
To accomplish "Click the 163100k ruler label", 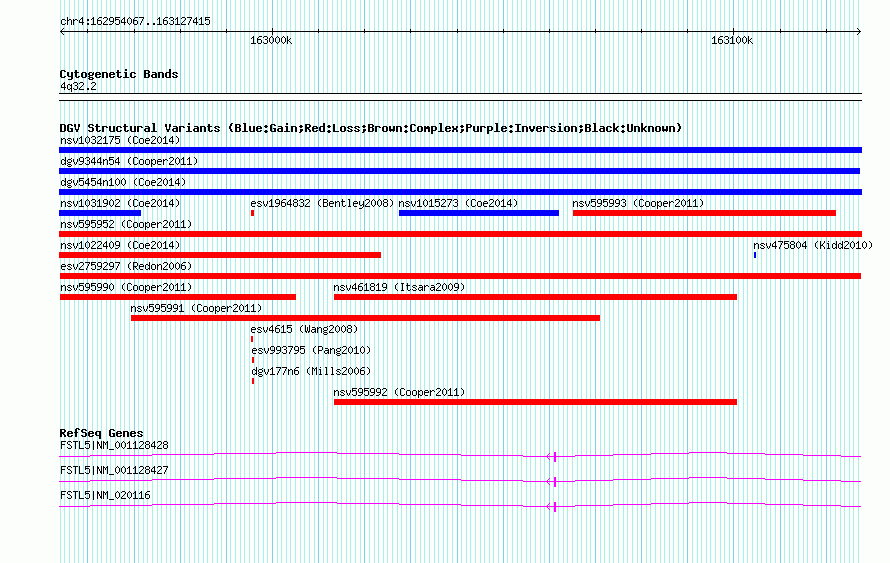I will tap(732, 40).
